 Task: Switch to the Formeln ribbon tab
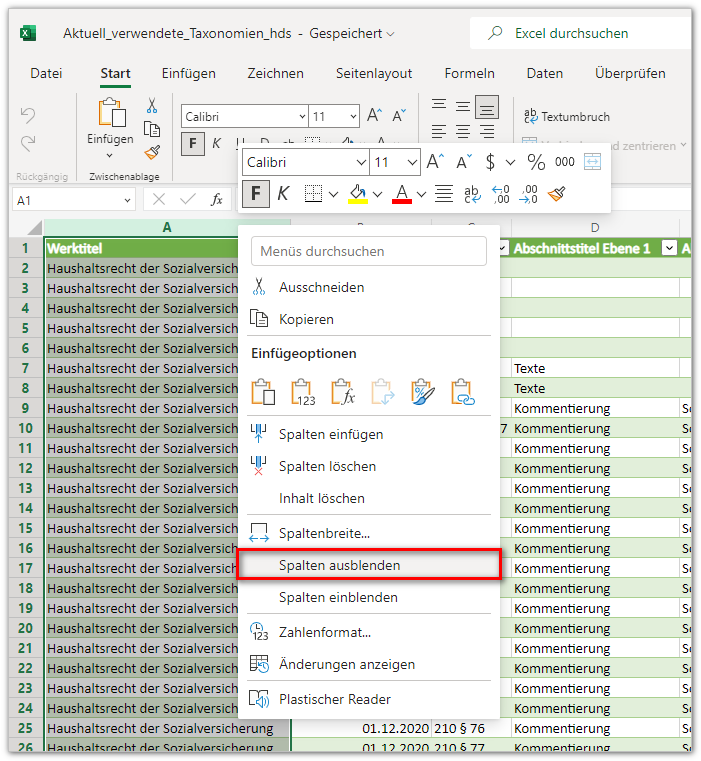click(x=469, y=73)
